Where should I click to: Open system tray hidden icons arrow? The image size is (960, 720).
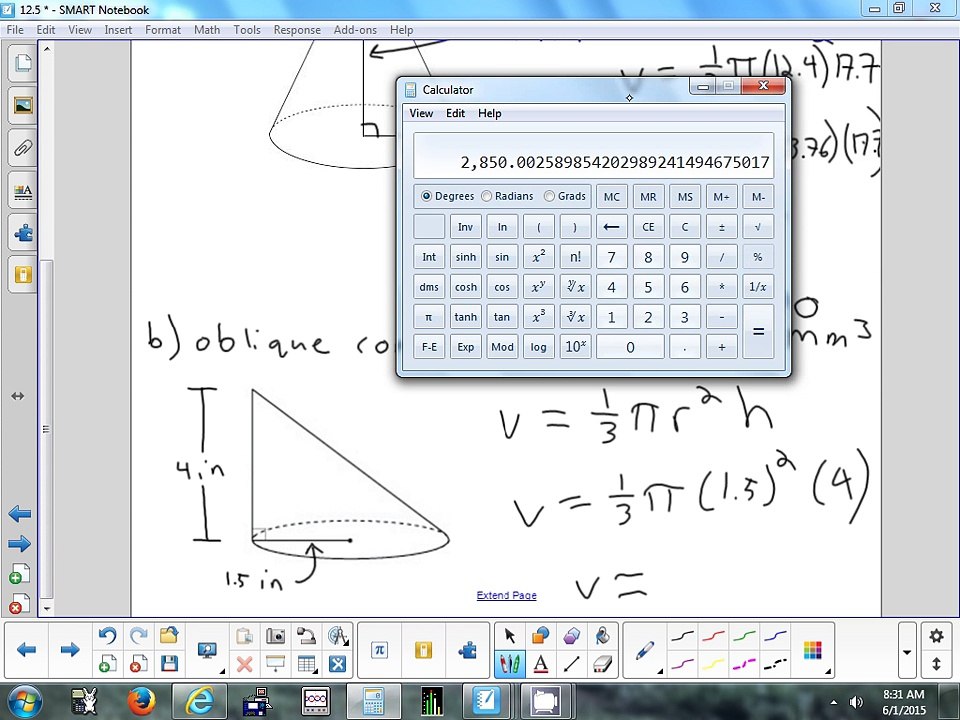[x=834, y=702]
